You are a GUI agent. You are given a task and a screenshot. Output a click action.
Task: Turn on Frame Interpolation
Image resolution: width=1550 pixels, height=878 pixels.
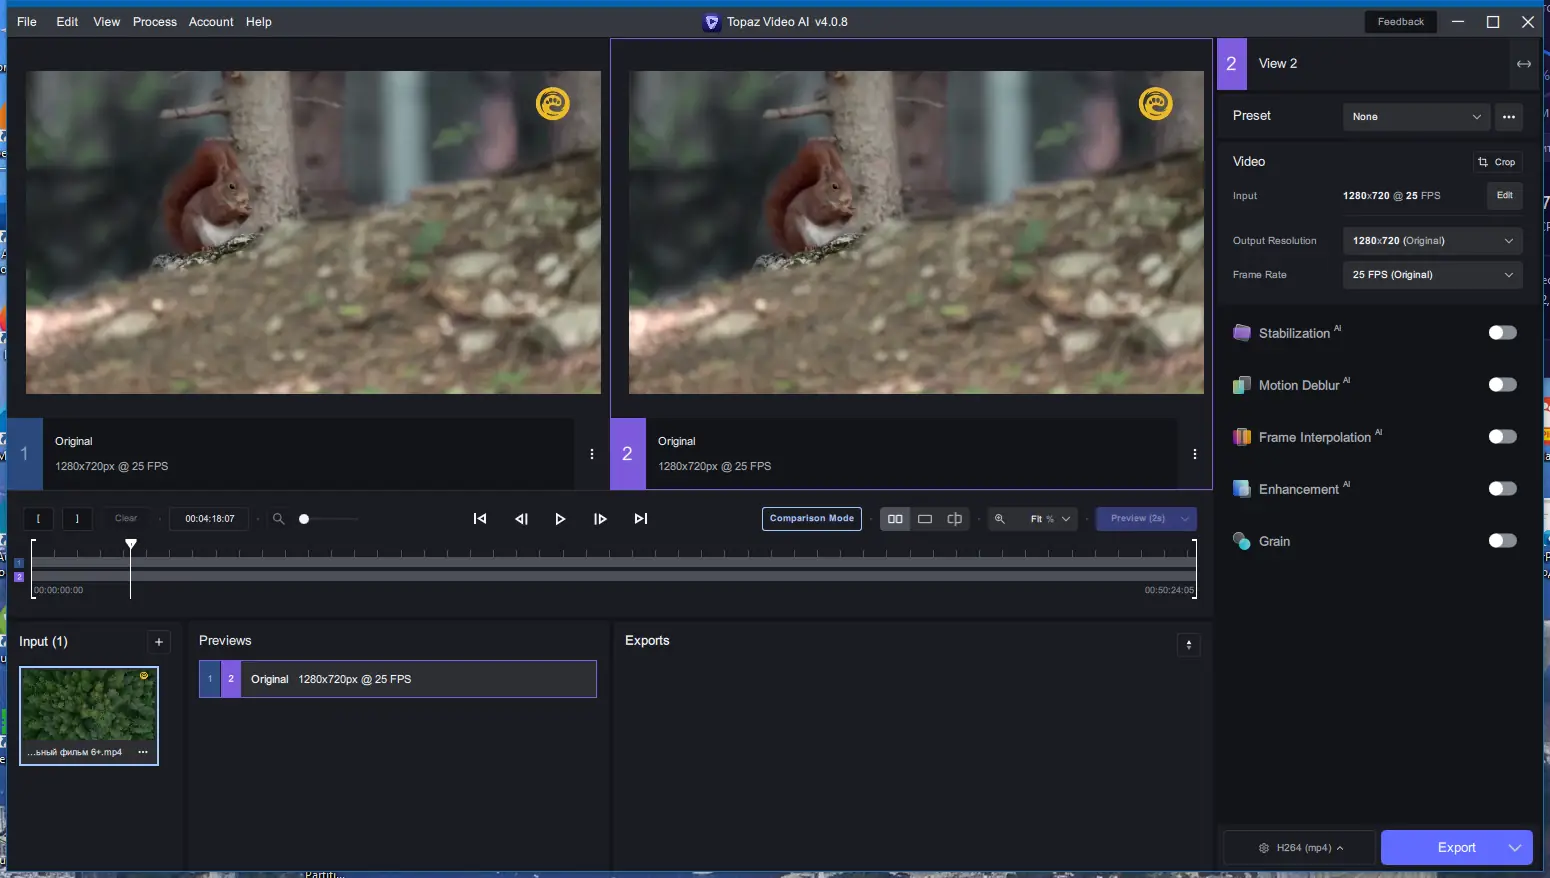click(1502, 437)
